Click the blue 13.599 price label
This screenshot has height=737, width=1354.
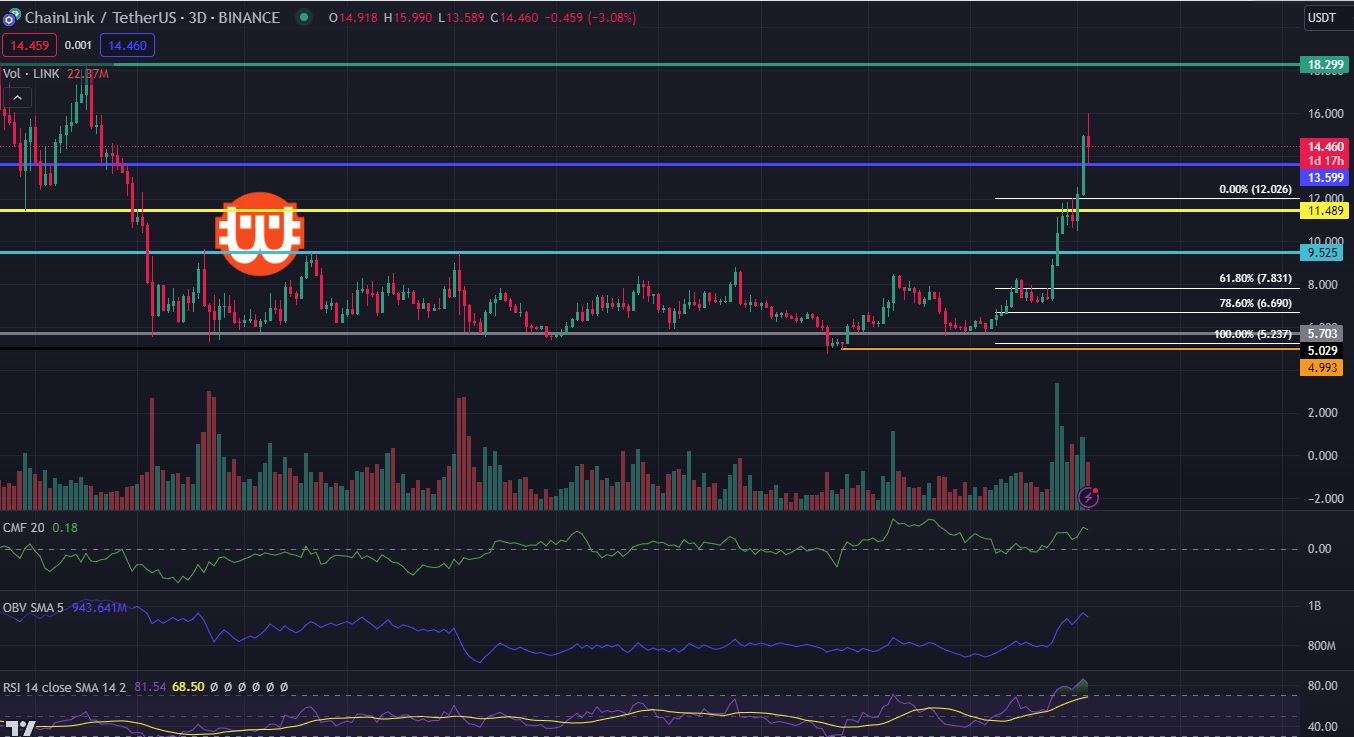(1324, 176)
